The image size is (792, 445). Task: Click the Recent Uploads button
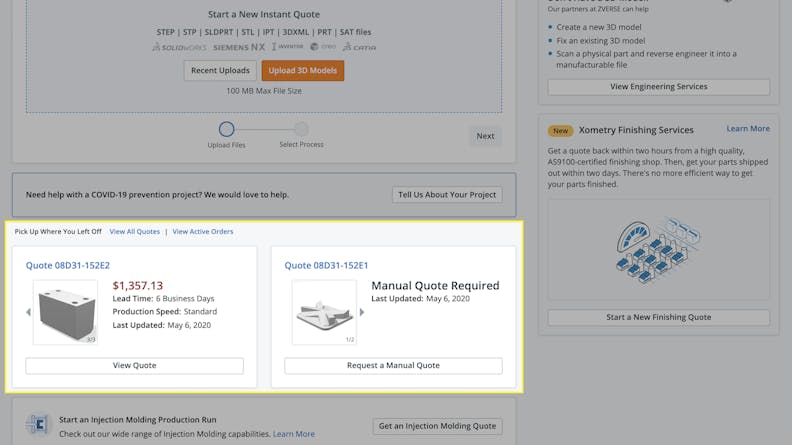coord(220,71)
